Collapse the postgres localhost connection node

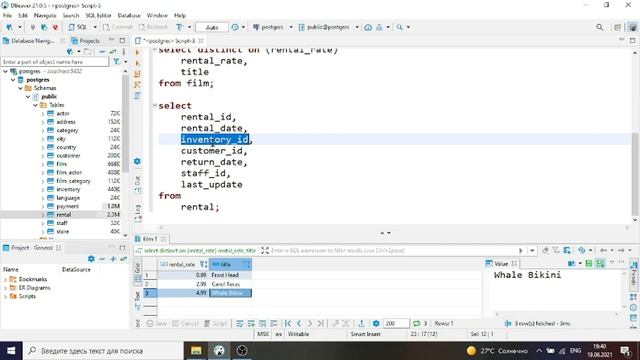pyautogui.click(x=5, y=71)
